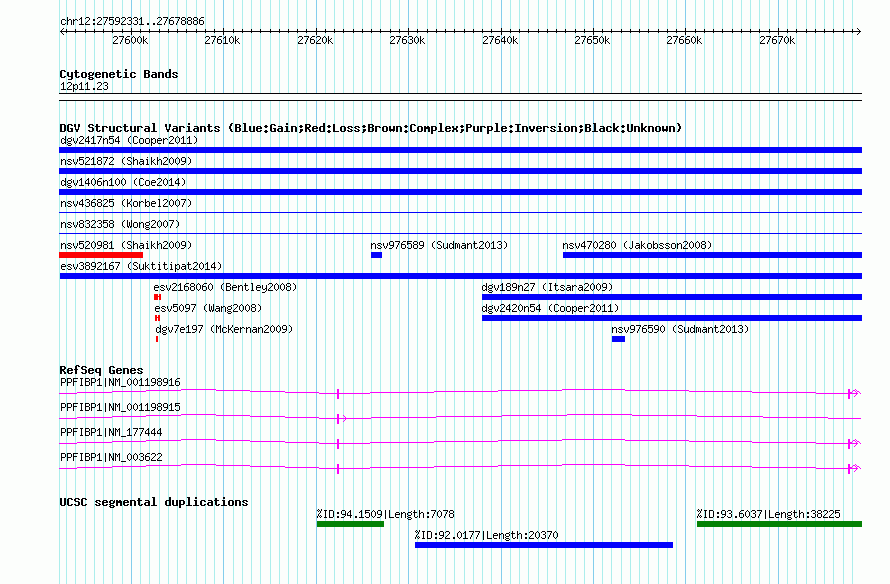Click the 27630k ruler tick label
Viewport: 890px width, 584px height.
(x=407, y=41)
